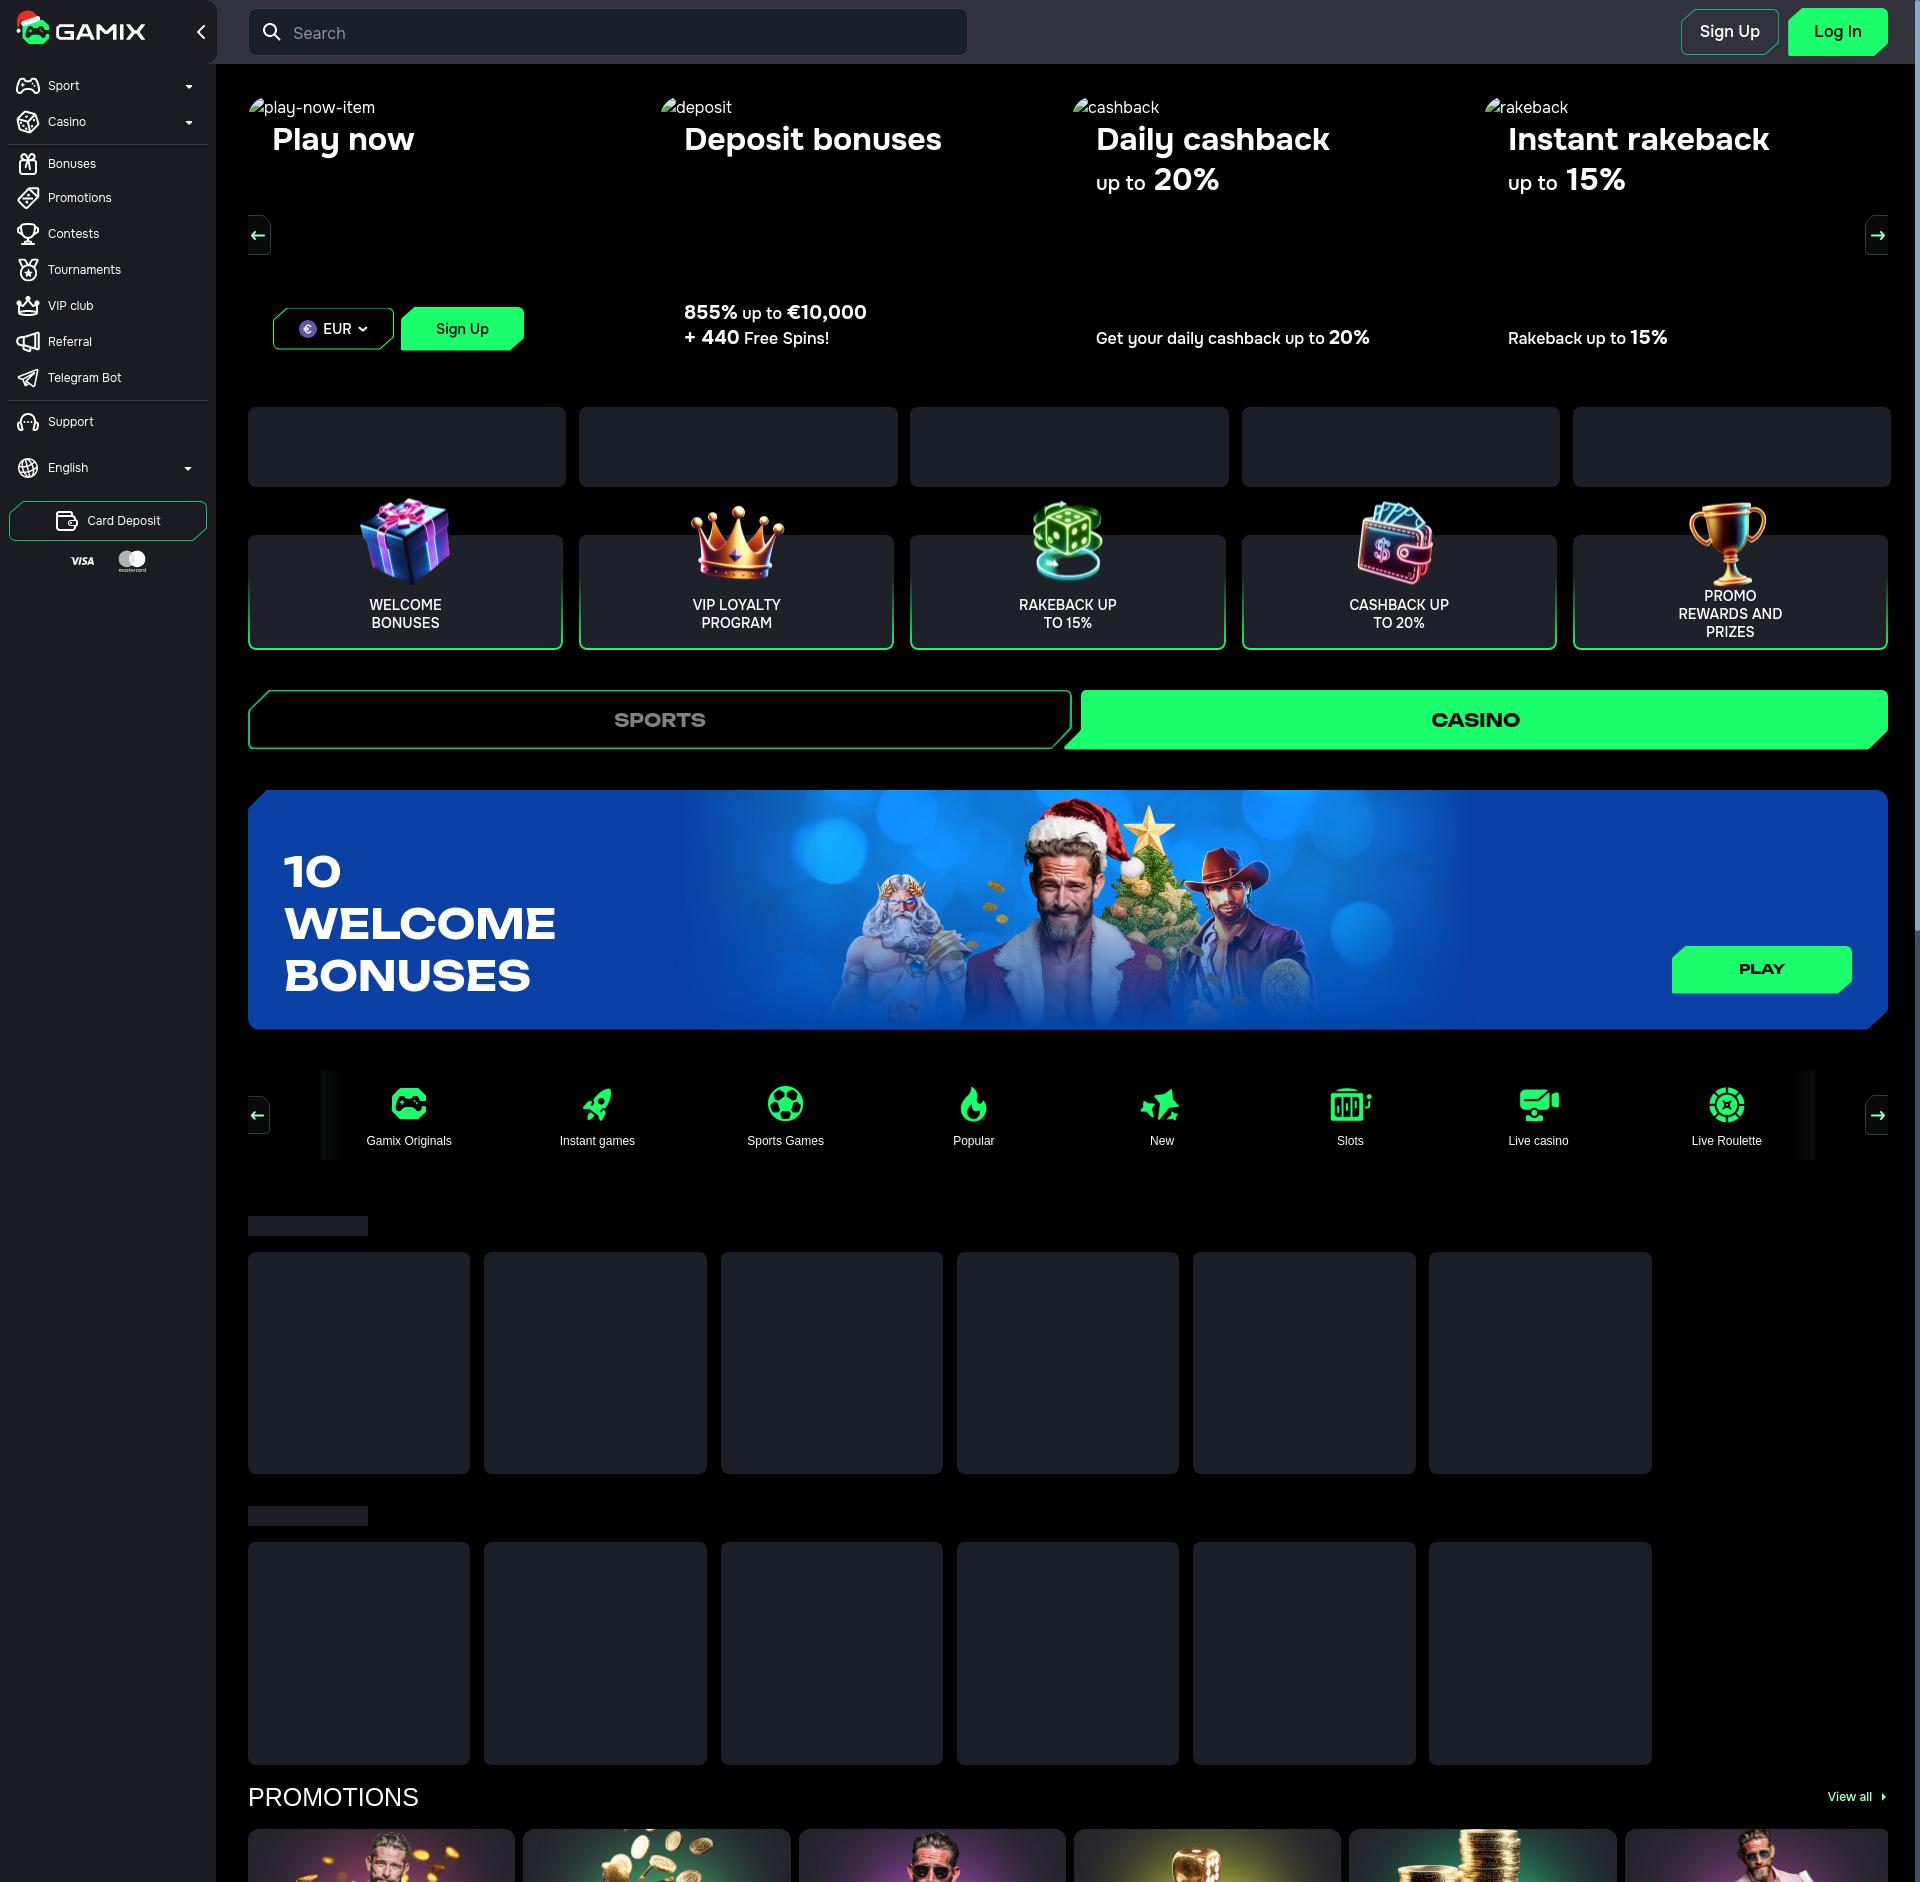Open the EUR currency dropdown
The width and height of the screenshot is (1920, 1882).
point(333,329)
